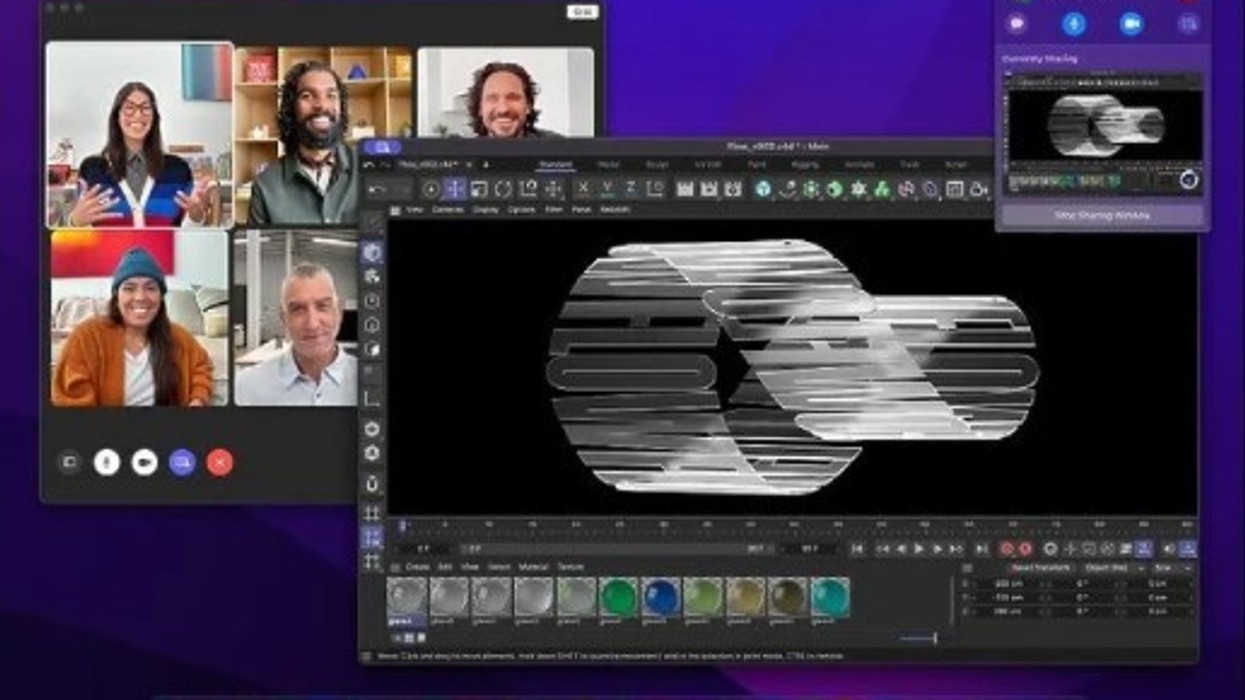Viewport: 1245px width, 700px height.
Task: Click purple sharing indicator pill on Cinema 4D window
Action: click(382, 147)
